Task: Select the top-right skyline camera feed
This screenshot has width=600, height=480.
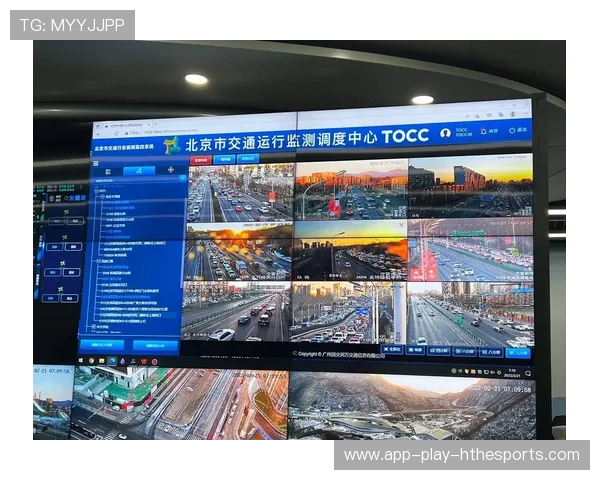Action: 471,186
